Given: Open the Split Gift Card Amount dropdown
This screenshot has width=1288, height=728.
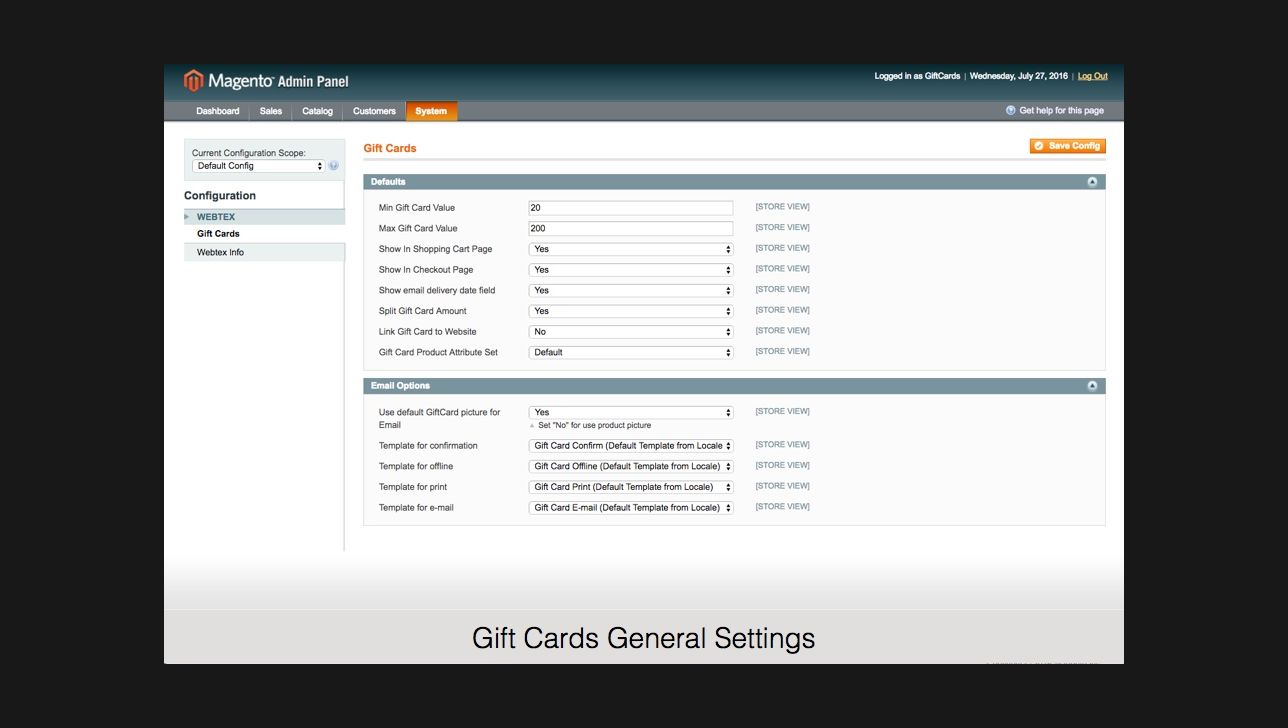Looking at the screenshot, I should (630, 311).
